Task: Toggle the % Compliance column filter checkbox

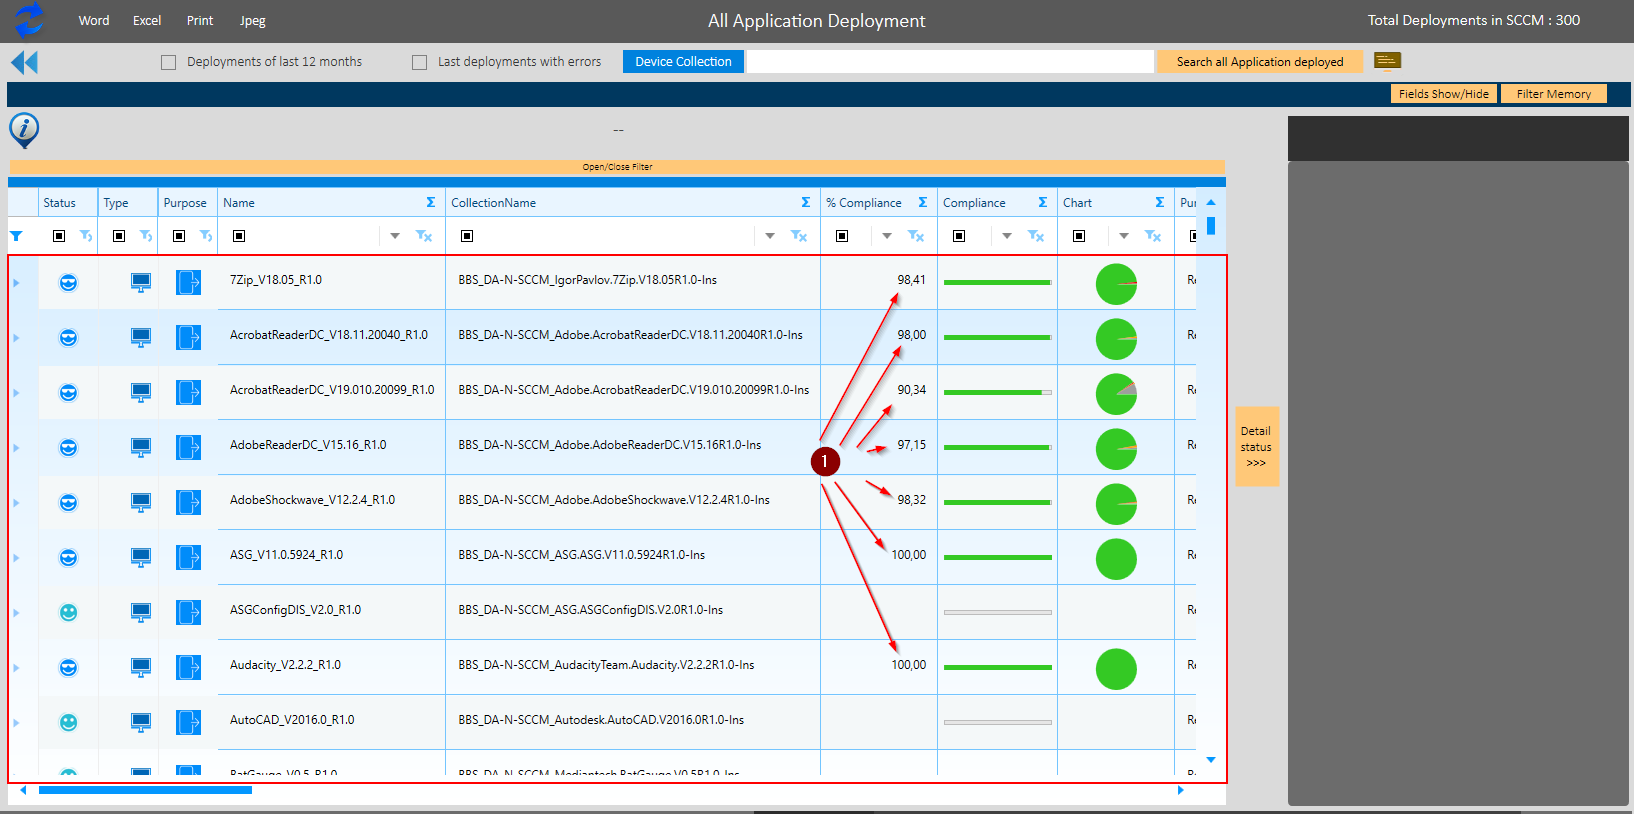Action: point(842,236)
